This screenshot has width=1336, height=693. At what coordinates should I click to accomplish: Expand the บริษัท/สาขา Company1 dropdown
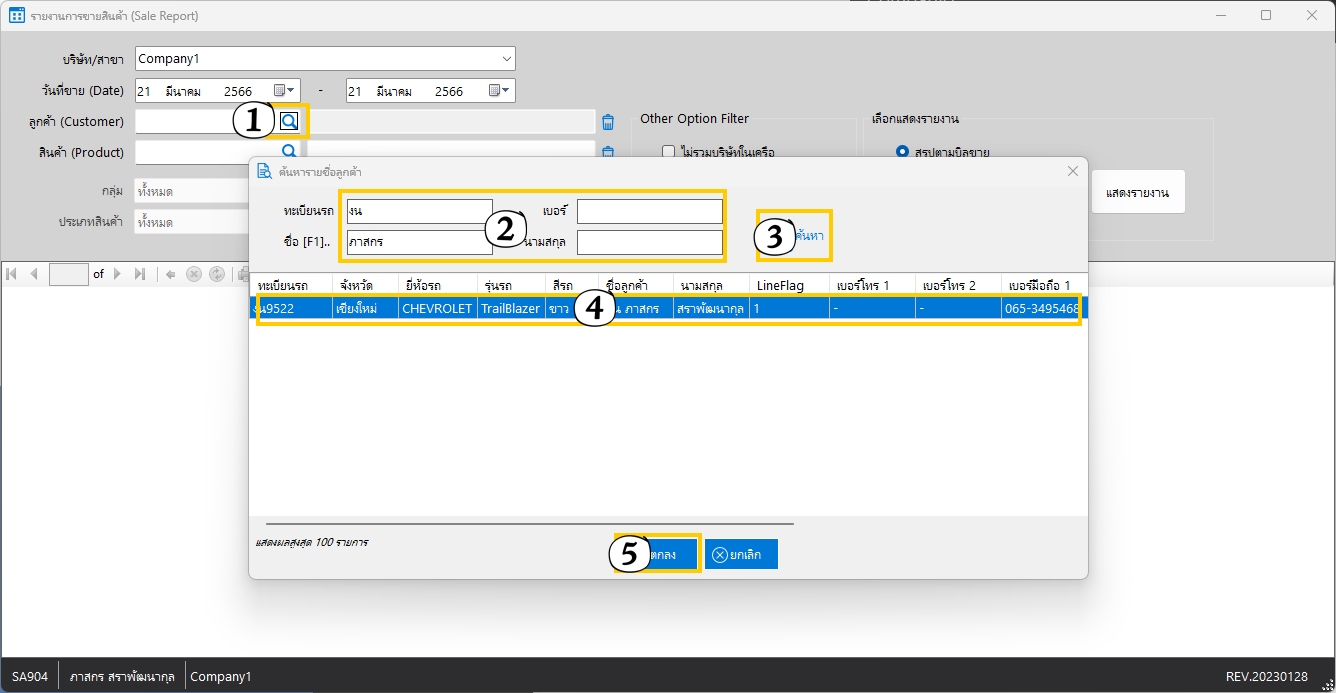(x=506, y=59)
